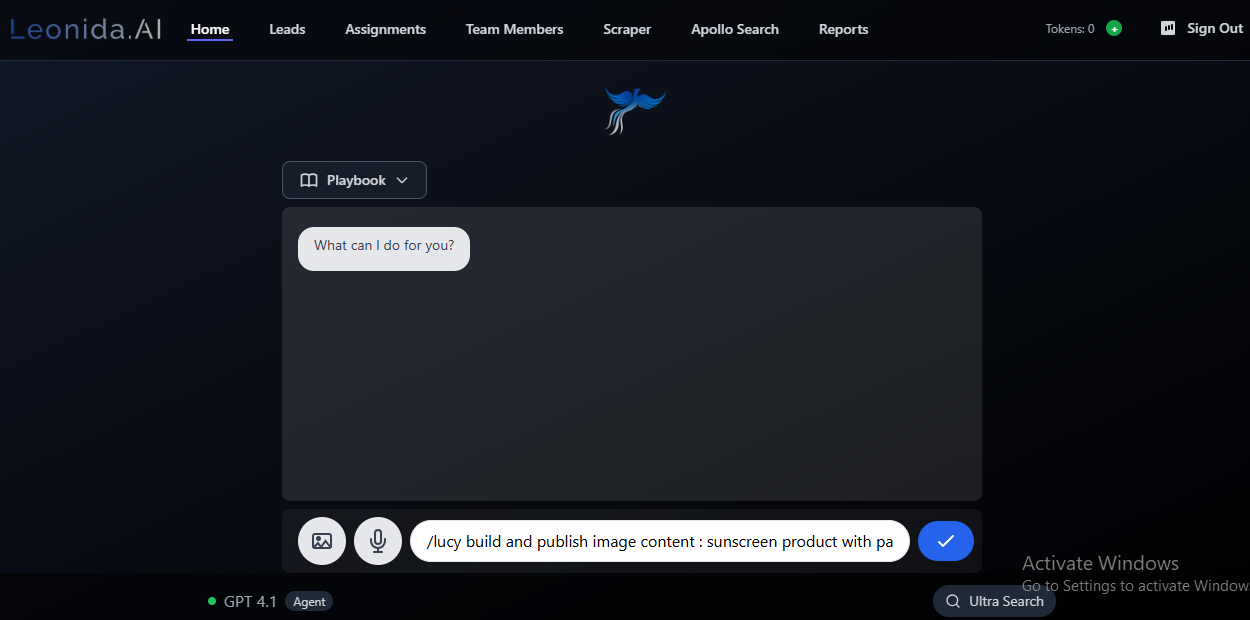Attach an image with the picture icon

(322, 541)
